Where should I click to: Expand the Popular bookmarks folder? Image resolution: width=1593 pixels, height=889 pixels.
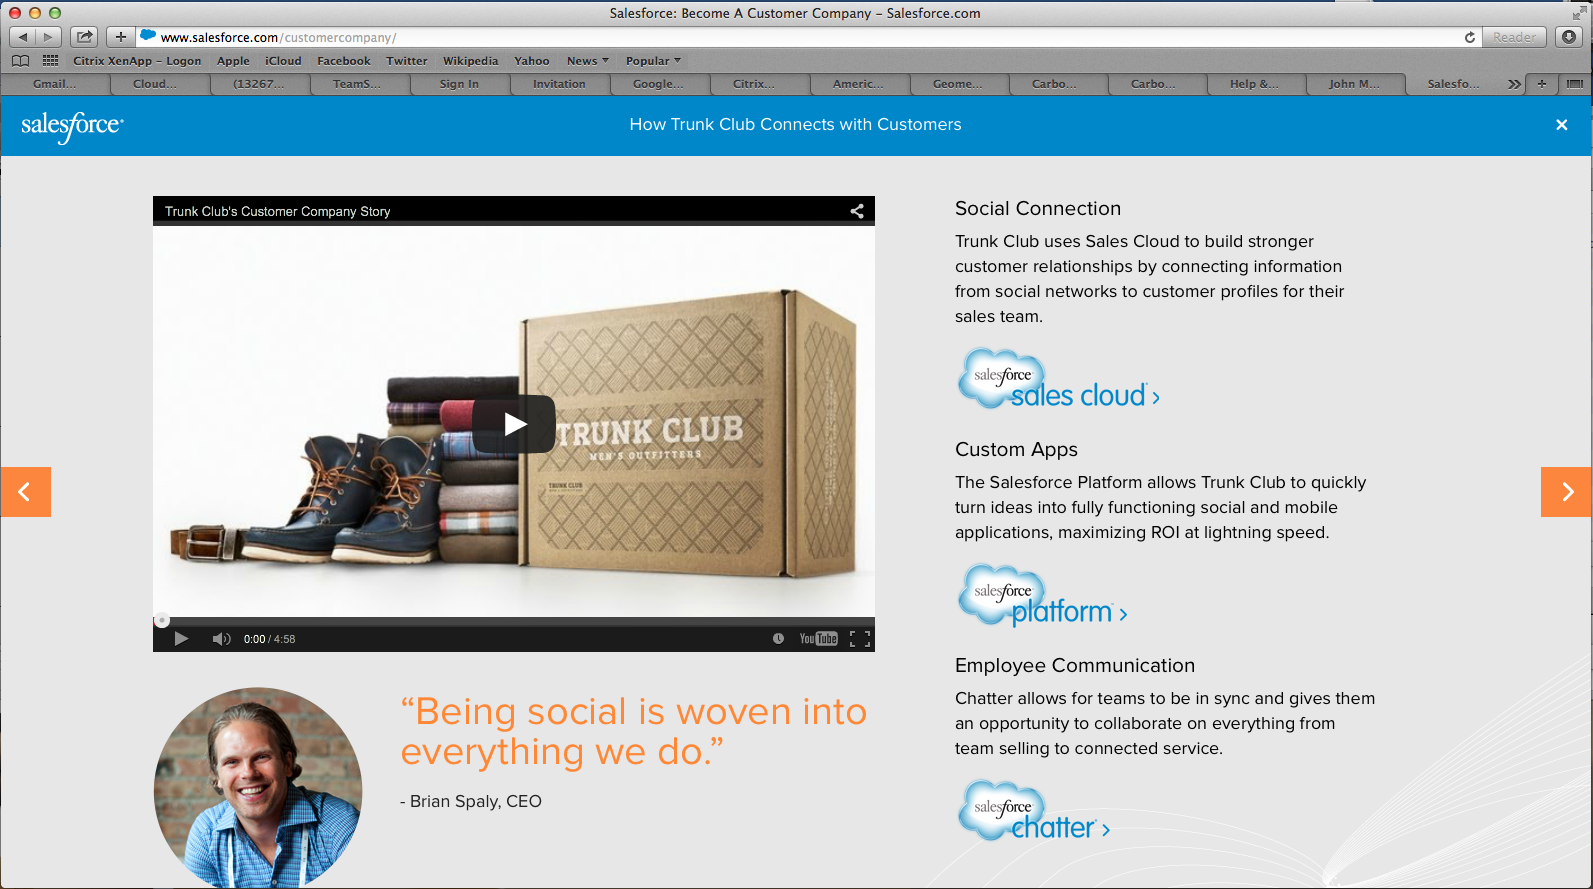pyautogui.click(x=653, y=61)
